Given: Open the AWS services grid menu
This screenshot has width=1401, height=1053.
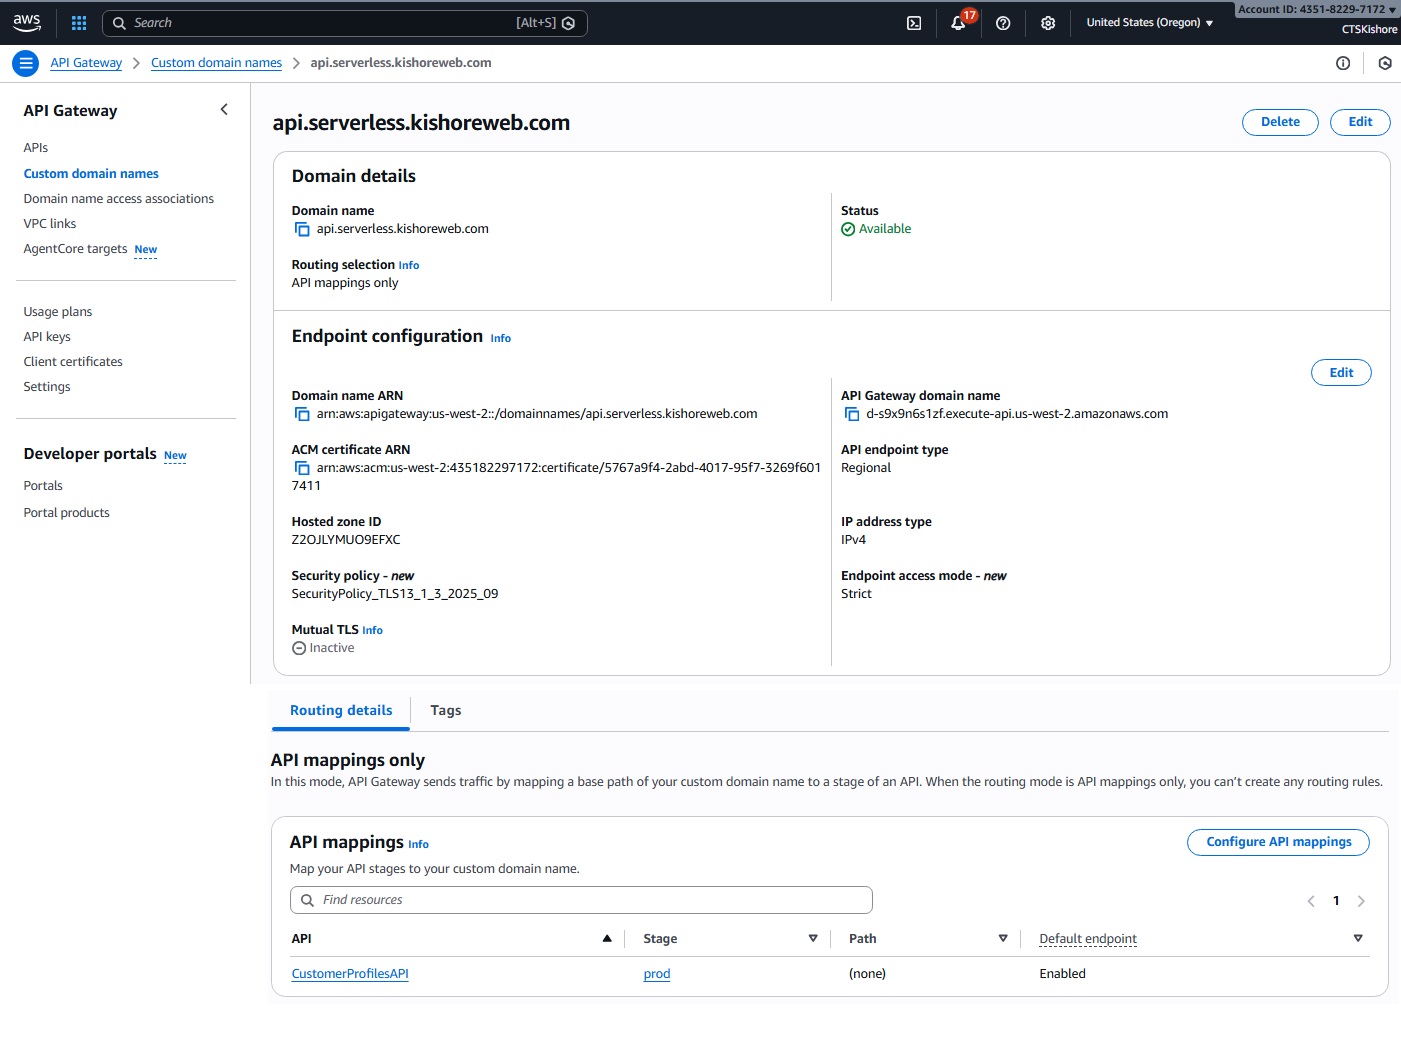Looking at the screenshot, I should [x=79, y=23].
